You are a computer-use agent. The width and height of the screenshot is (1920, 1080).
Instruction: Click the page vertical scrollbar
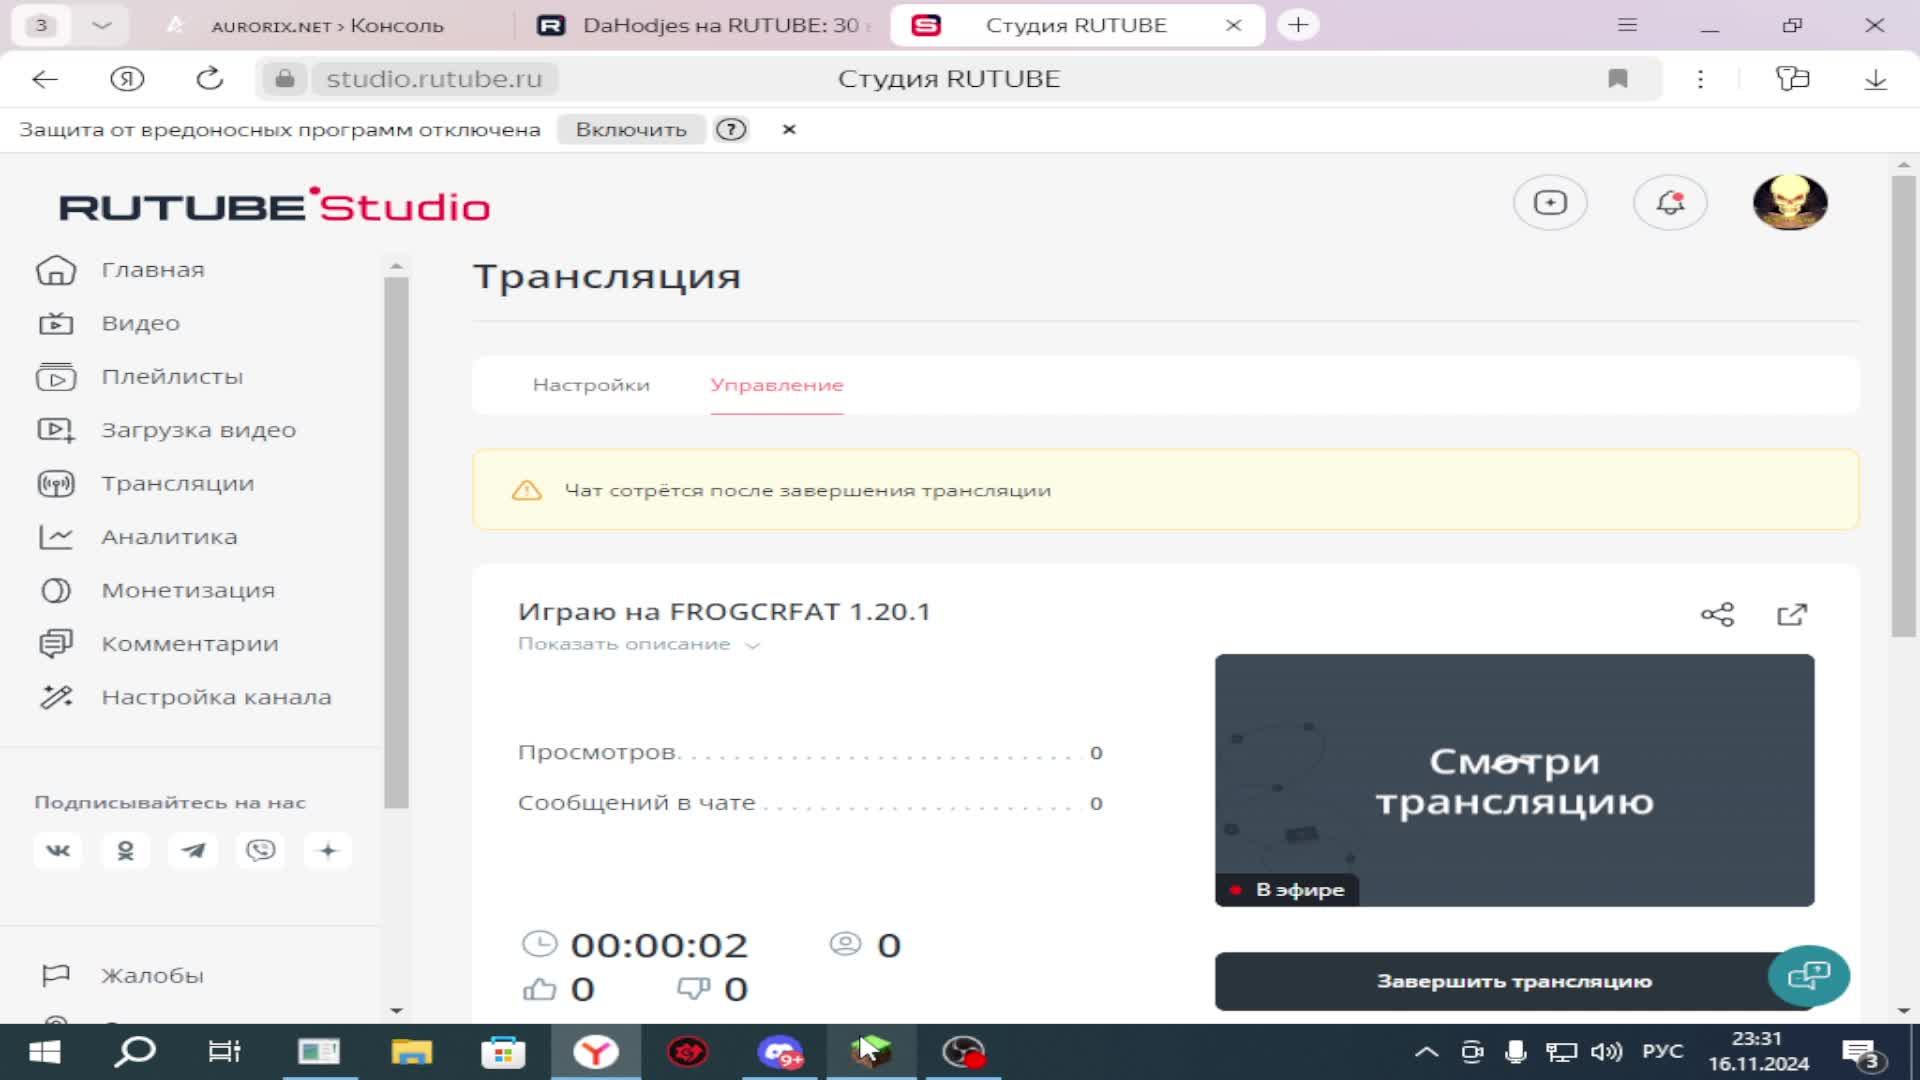tap(1903, 405)
